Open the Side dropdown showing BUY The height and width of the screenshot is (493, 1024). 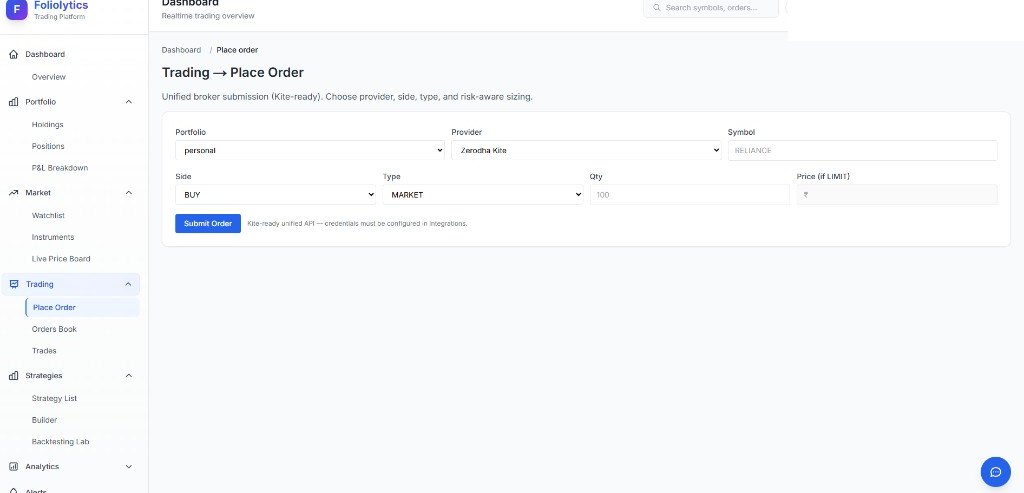[x=276, y=195]
